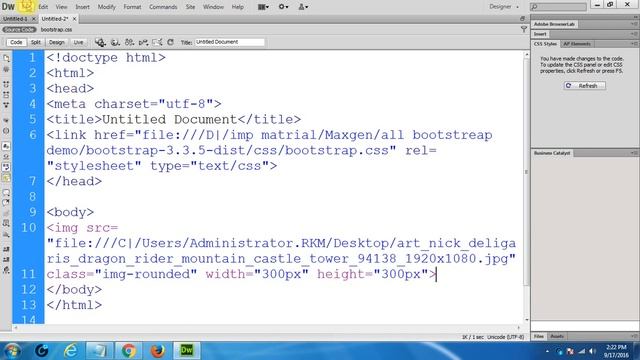Turn on Live view

coord(78,42)
